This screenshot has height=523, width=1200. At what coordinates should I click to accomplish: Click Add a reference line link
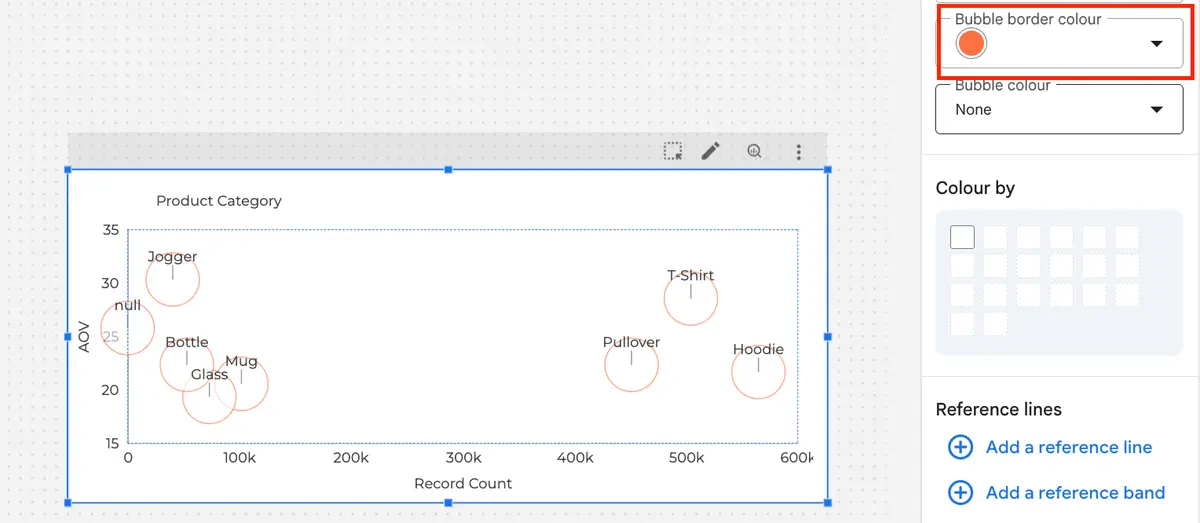pyautogui.click(x=1069, y=447)
